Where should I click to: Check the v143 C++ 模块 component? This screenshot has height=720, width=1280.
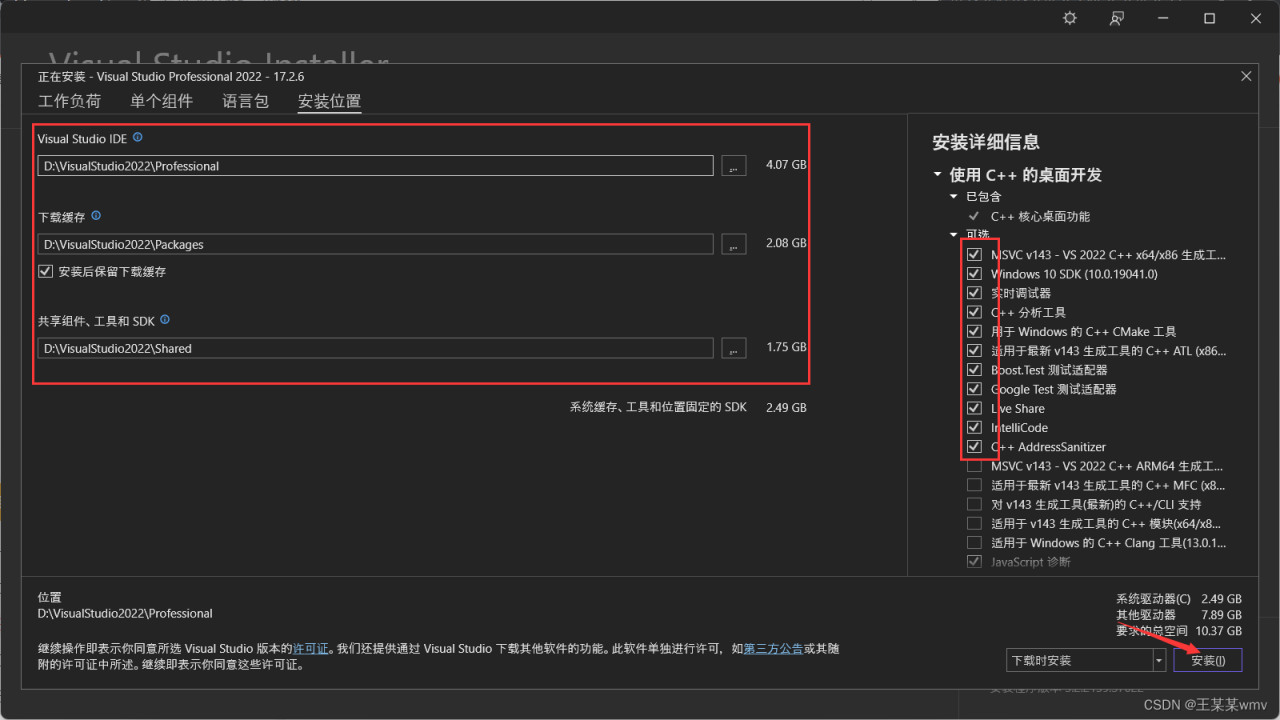point(974,523)
